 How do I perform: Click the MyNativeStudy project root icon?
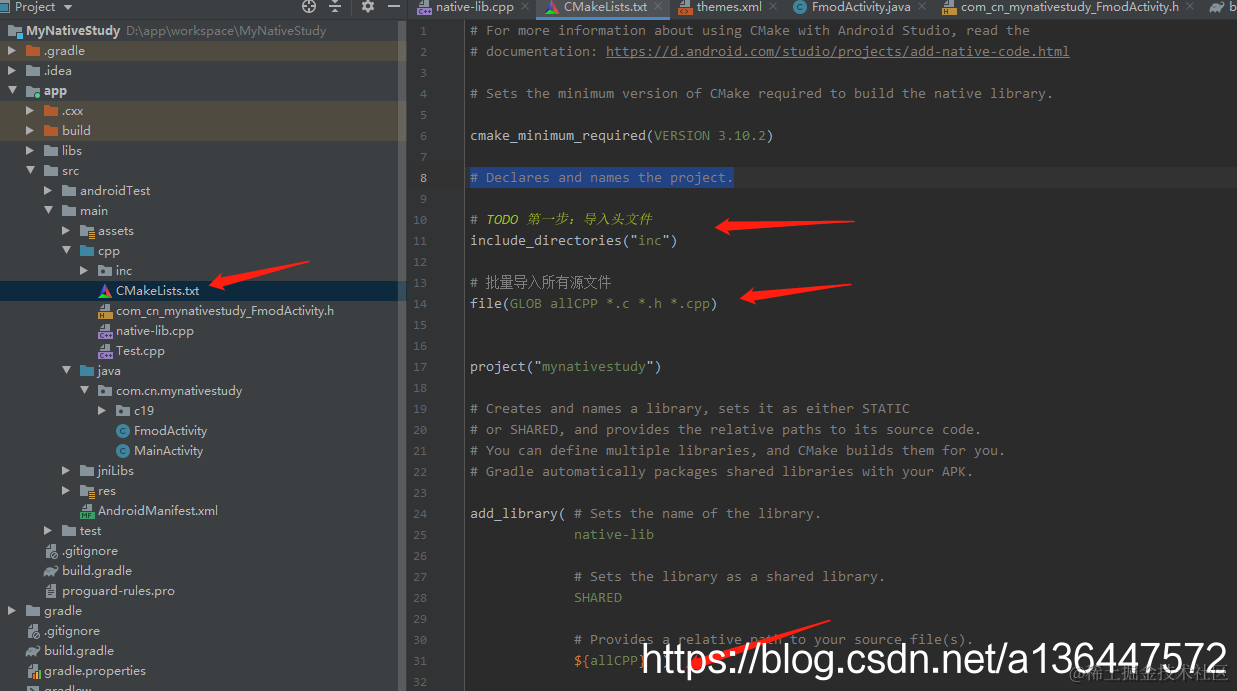click(x=15, y=31)
